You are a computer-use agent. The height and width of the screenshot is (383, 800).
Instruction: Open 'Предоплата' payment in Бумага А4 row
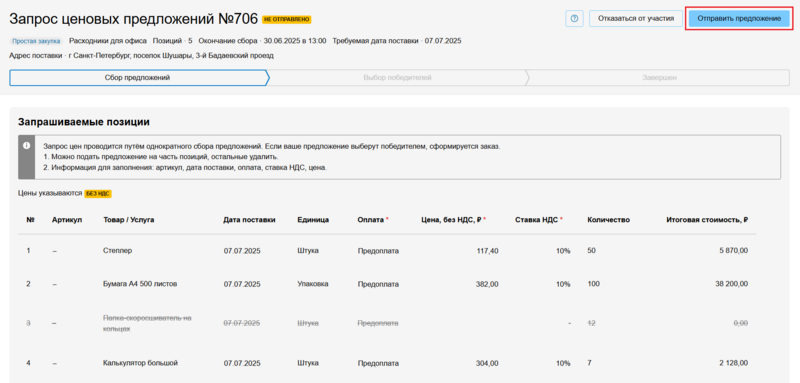tap(378, 284)
